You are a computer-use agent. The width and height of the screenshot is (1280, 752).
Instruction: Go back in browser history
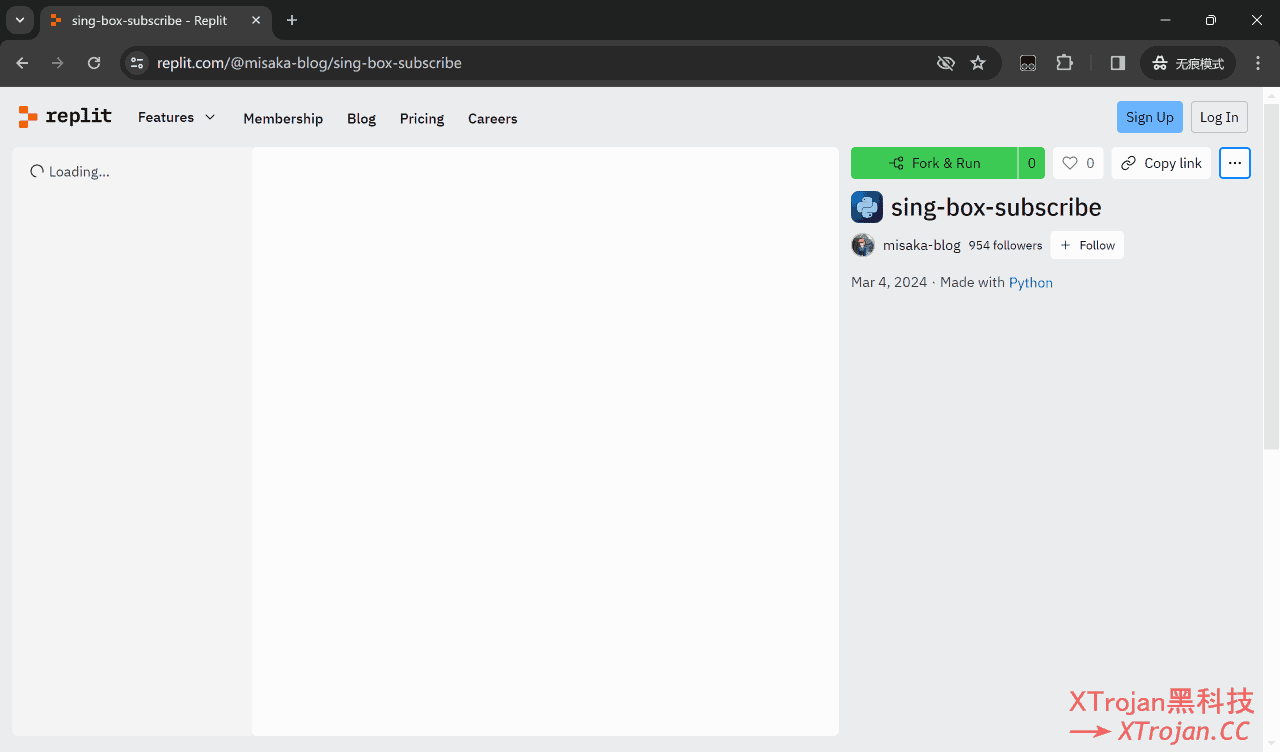(x=22, y=63)
